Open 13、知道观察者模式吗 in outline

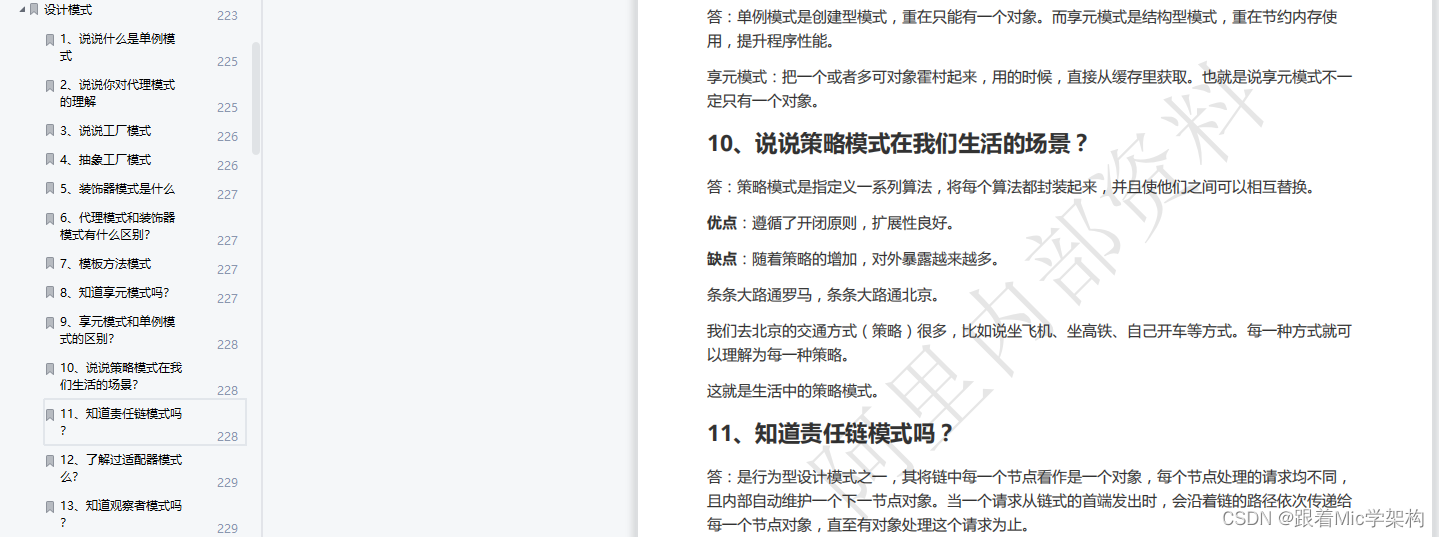coord(121,514)
